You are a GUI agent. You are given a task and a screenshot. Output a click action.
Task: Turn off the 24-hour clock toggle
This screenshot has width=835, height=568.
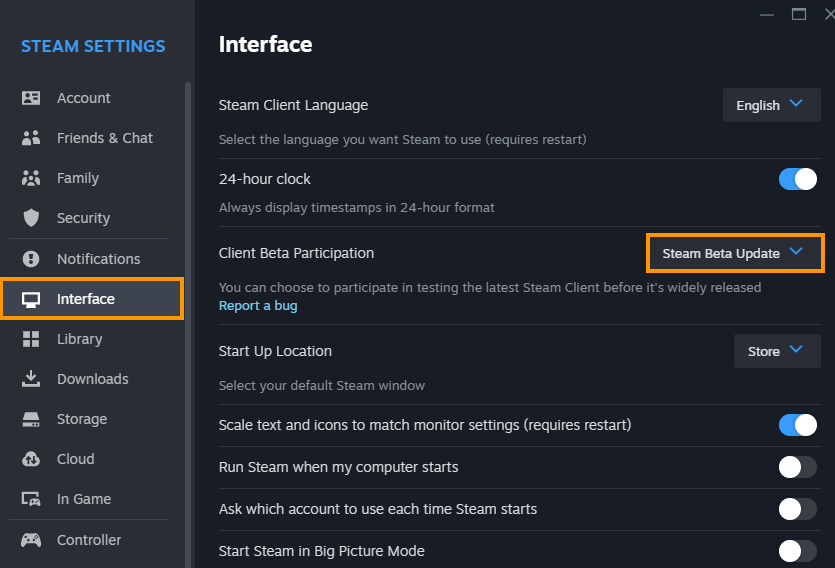pos(797,179)
